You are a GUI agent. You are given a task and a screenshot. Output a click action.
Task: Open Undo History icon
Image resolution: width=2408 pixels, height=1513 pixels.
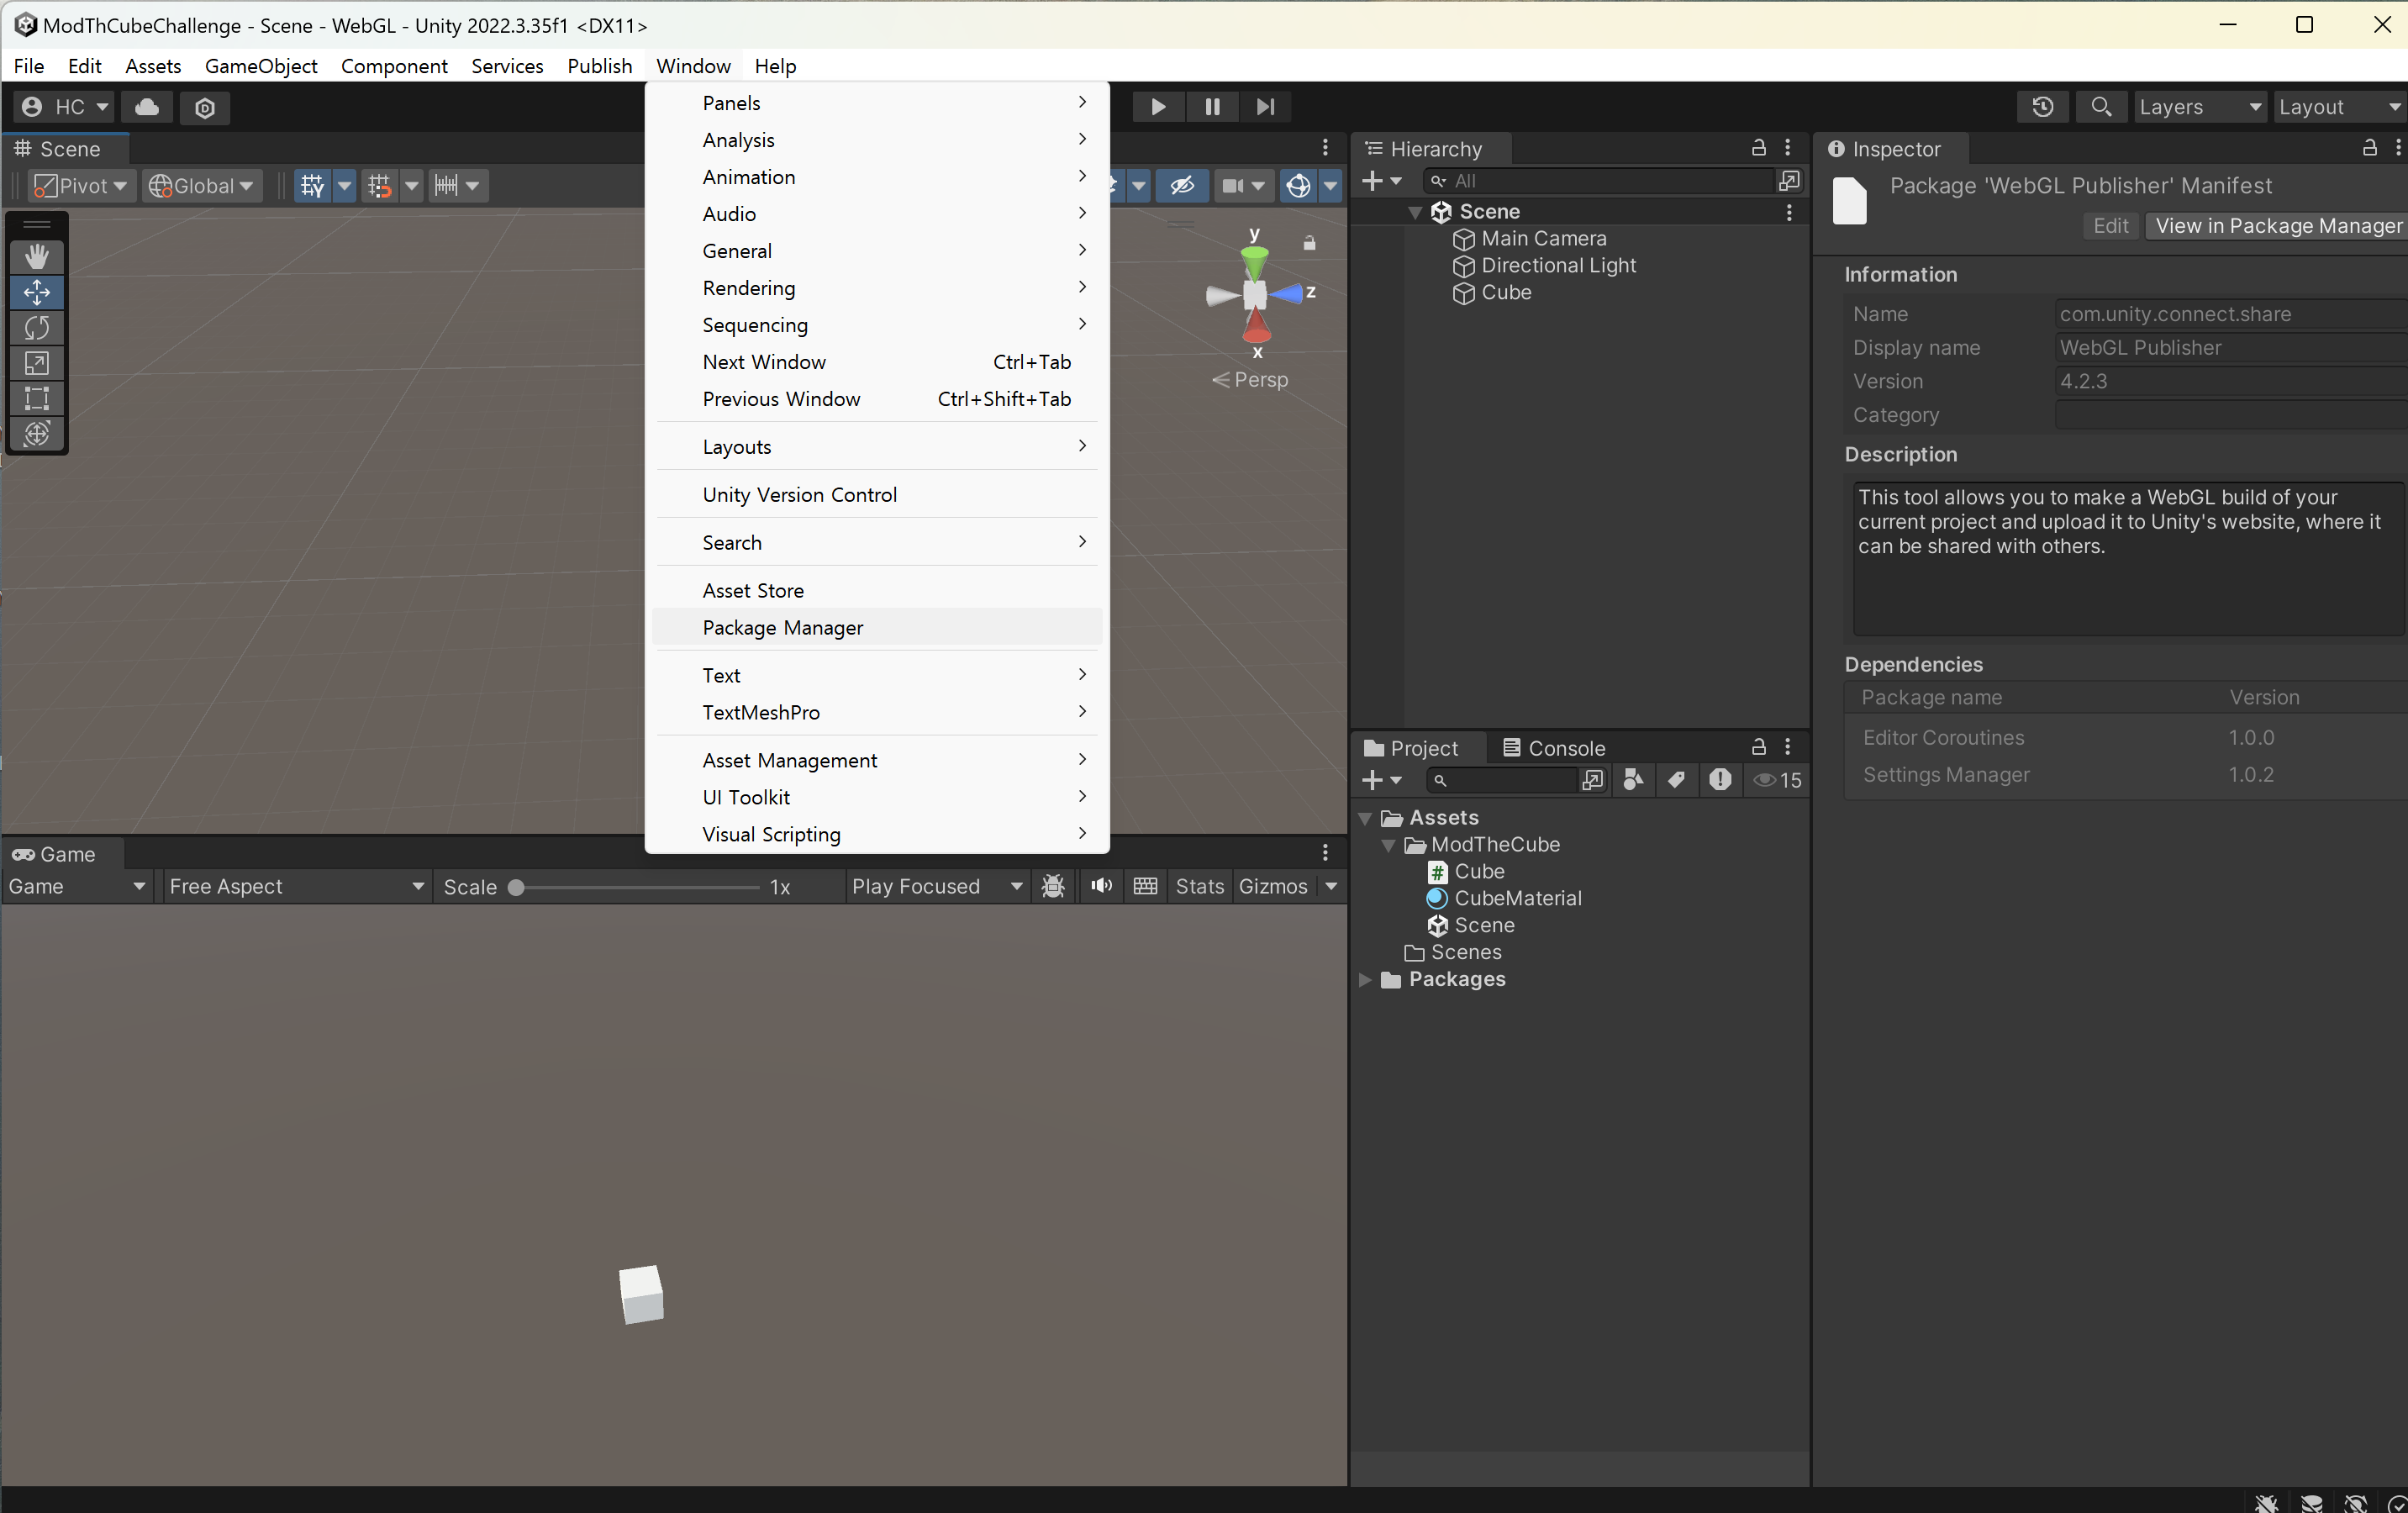pos(2042,107)
